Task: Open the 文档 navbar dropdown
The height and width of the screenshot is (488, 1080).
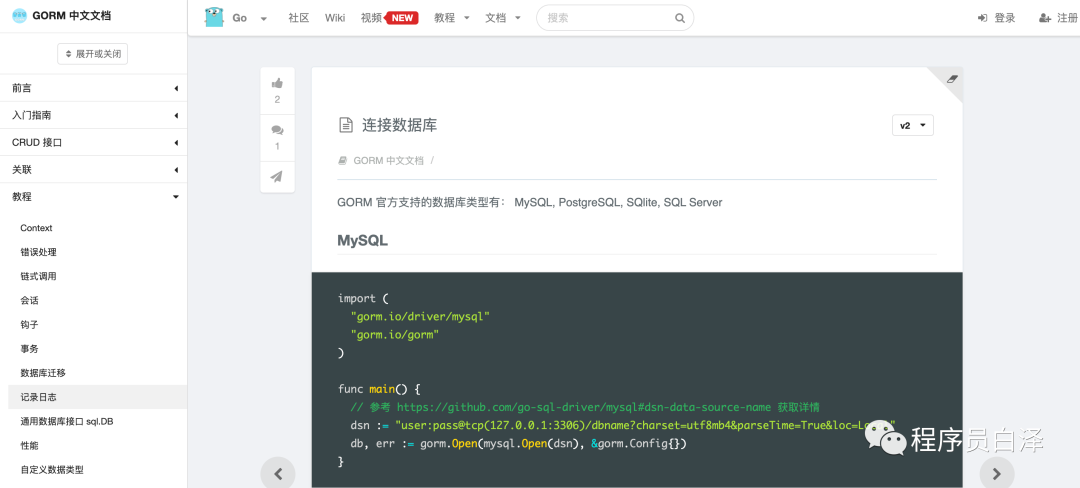Action: (x=503, y=18)
